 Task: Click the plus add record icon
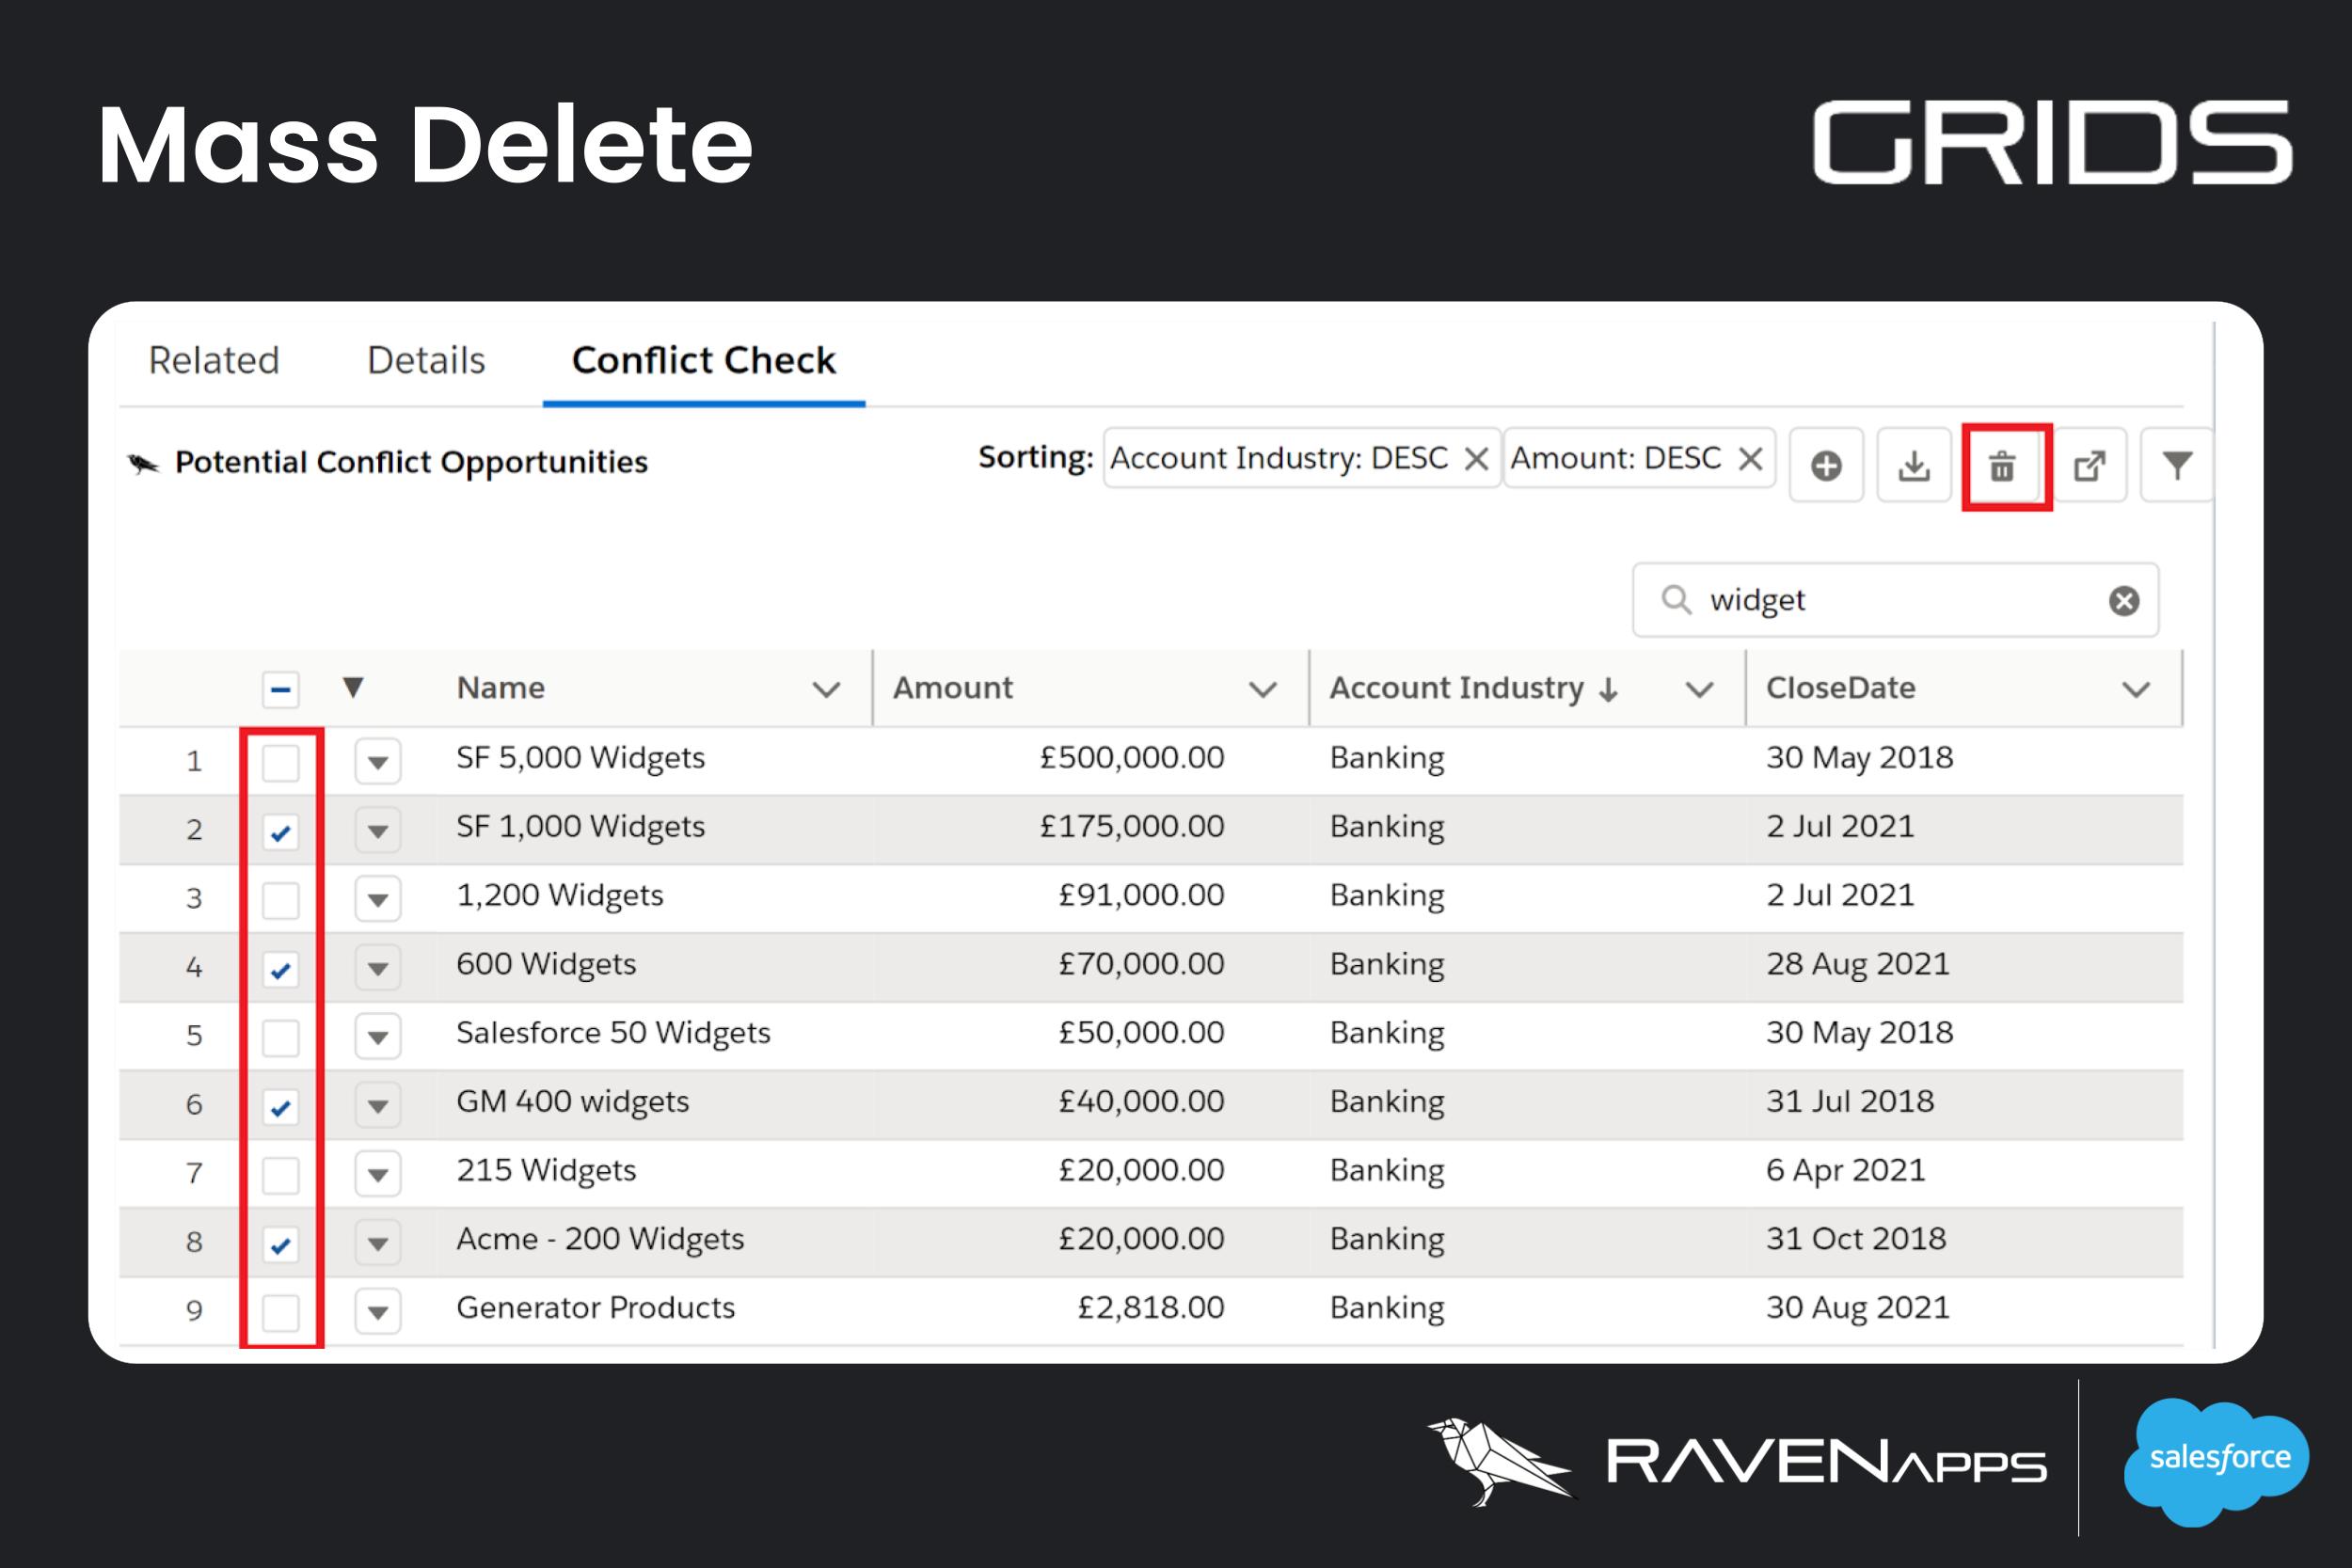tap(1826, 466)
